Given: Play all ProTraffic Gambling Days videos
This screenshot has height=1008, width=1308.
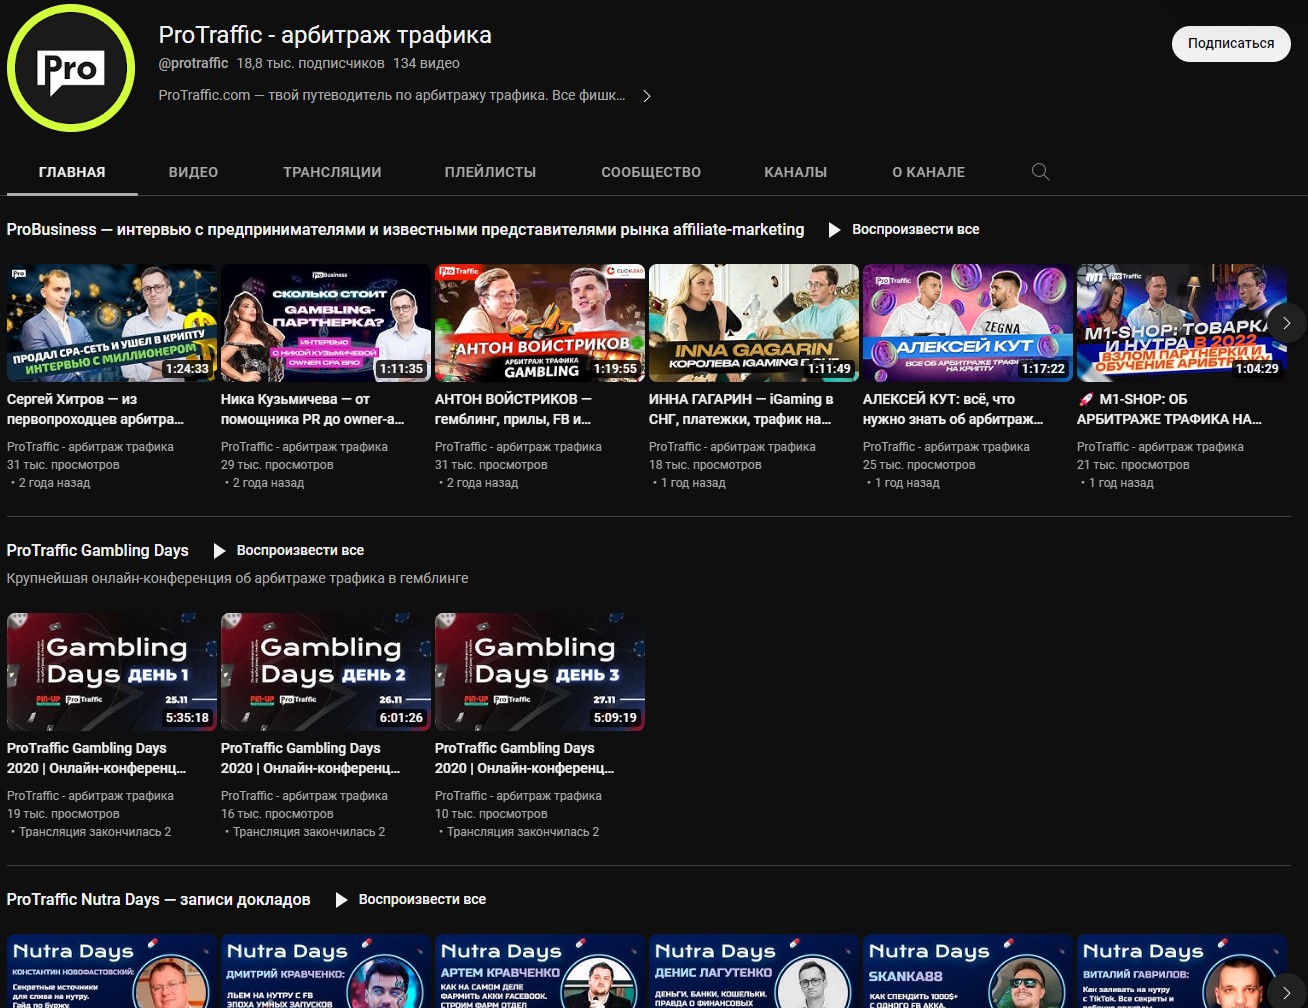Looking at the screenshot, I should (289, 550).
